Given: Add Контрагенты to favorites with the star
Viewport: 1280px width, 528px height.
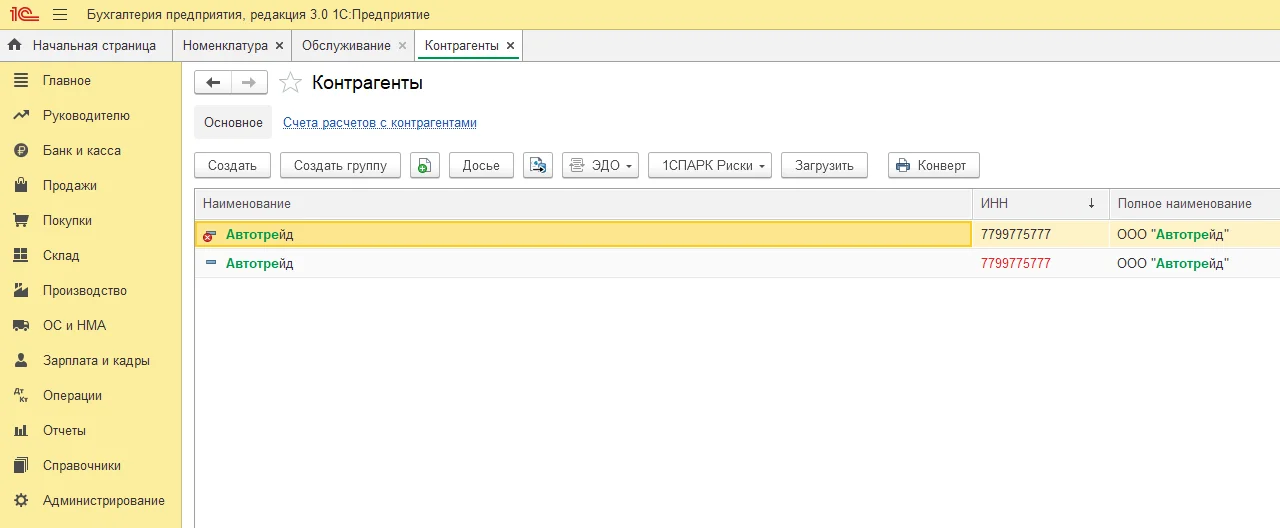Looking at the screenshot, I should (290, 82).
